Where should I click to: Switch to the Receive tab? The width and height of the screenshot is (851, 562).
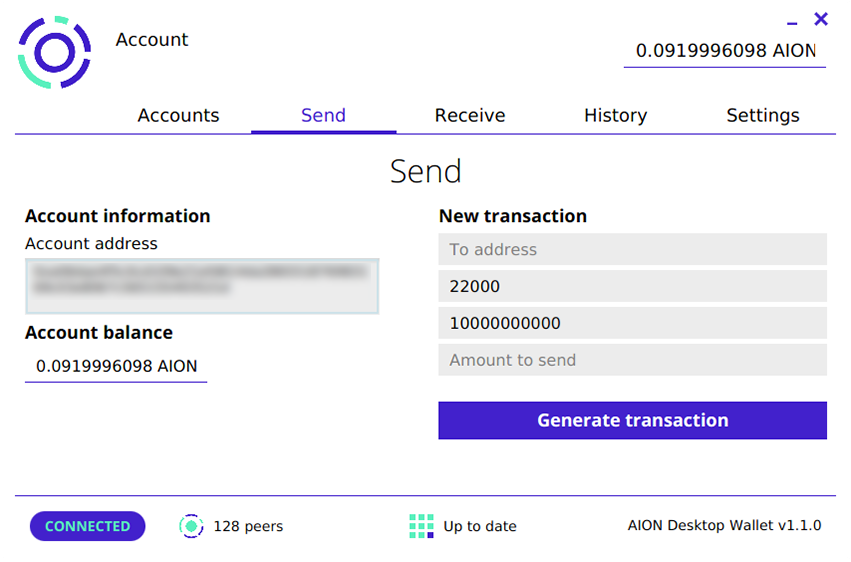coord(470,115)
